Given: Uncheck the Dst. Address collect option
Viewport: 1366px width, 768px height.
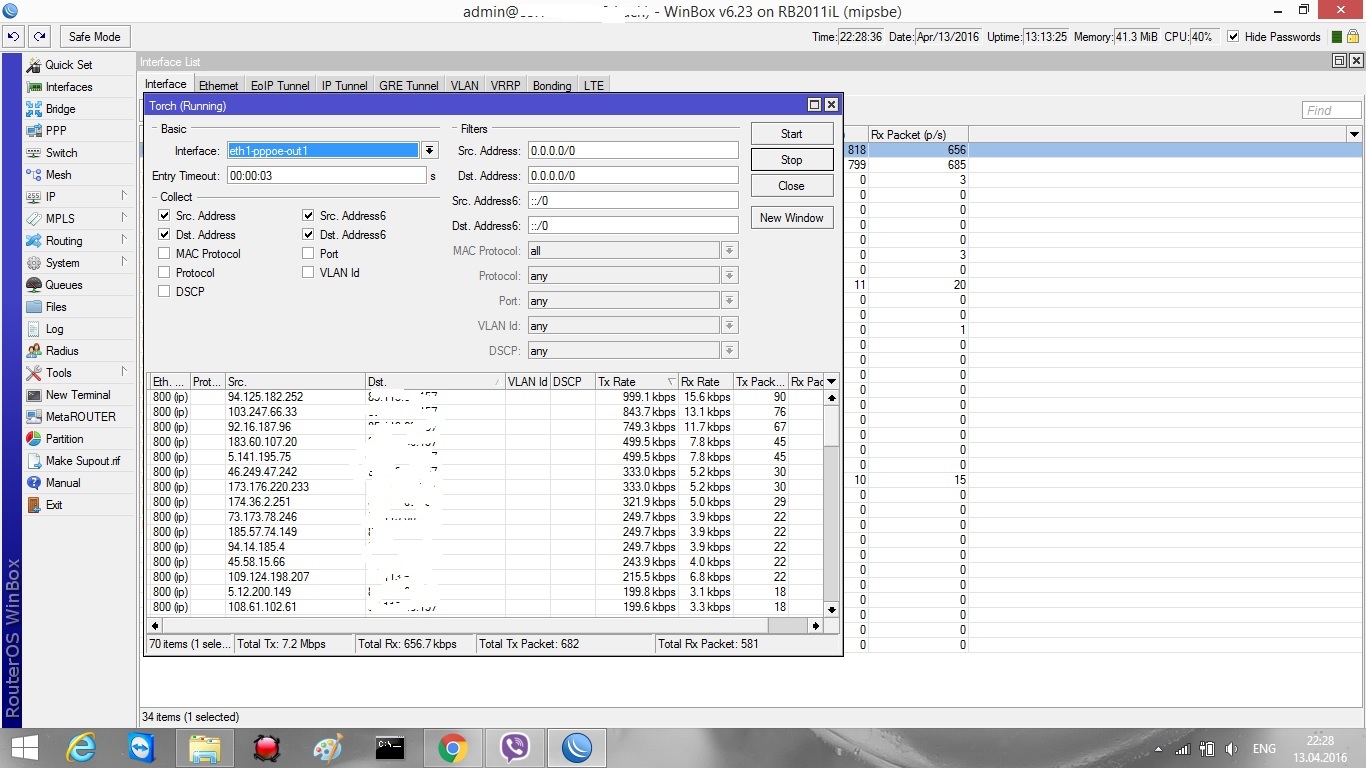Looking at the screenshot, I should [164, 235].
